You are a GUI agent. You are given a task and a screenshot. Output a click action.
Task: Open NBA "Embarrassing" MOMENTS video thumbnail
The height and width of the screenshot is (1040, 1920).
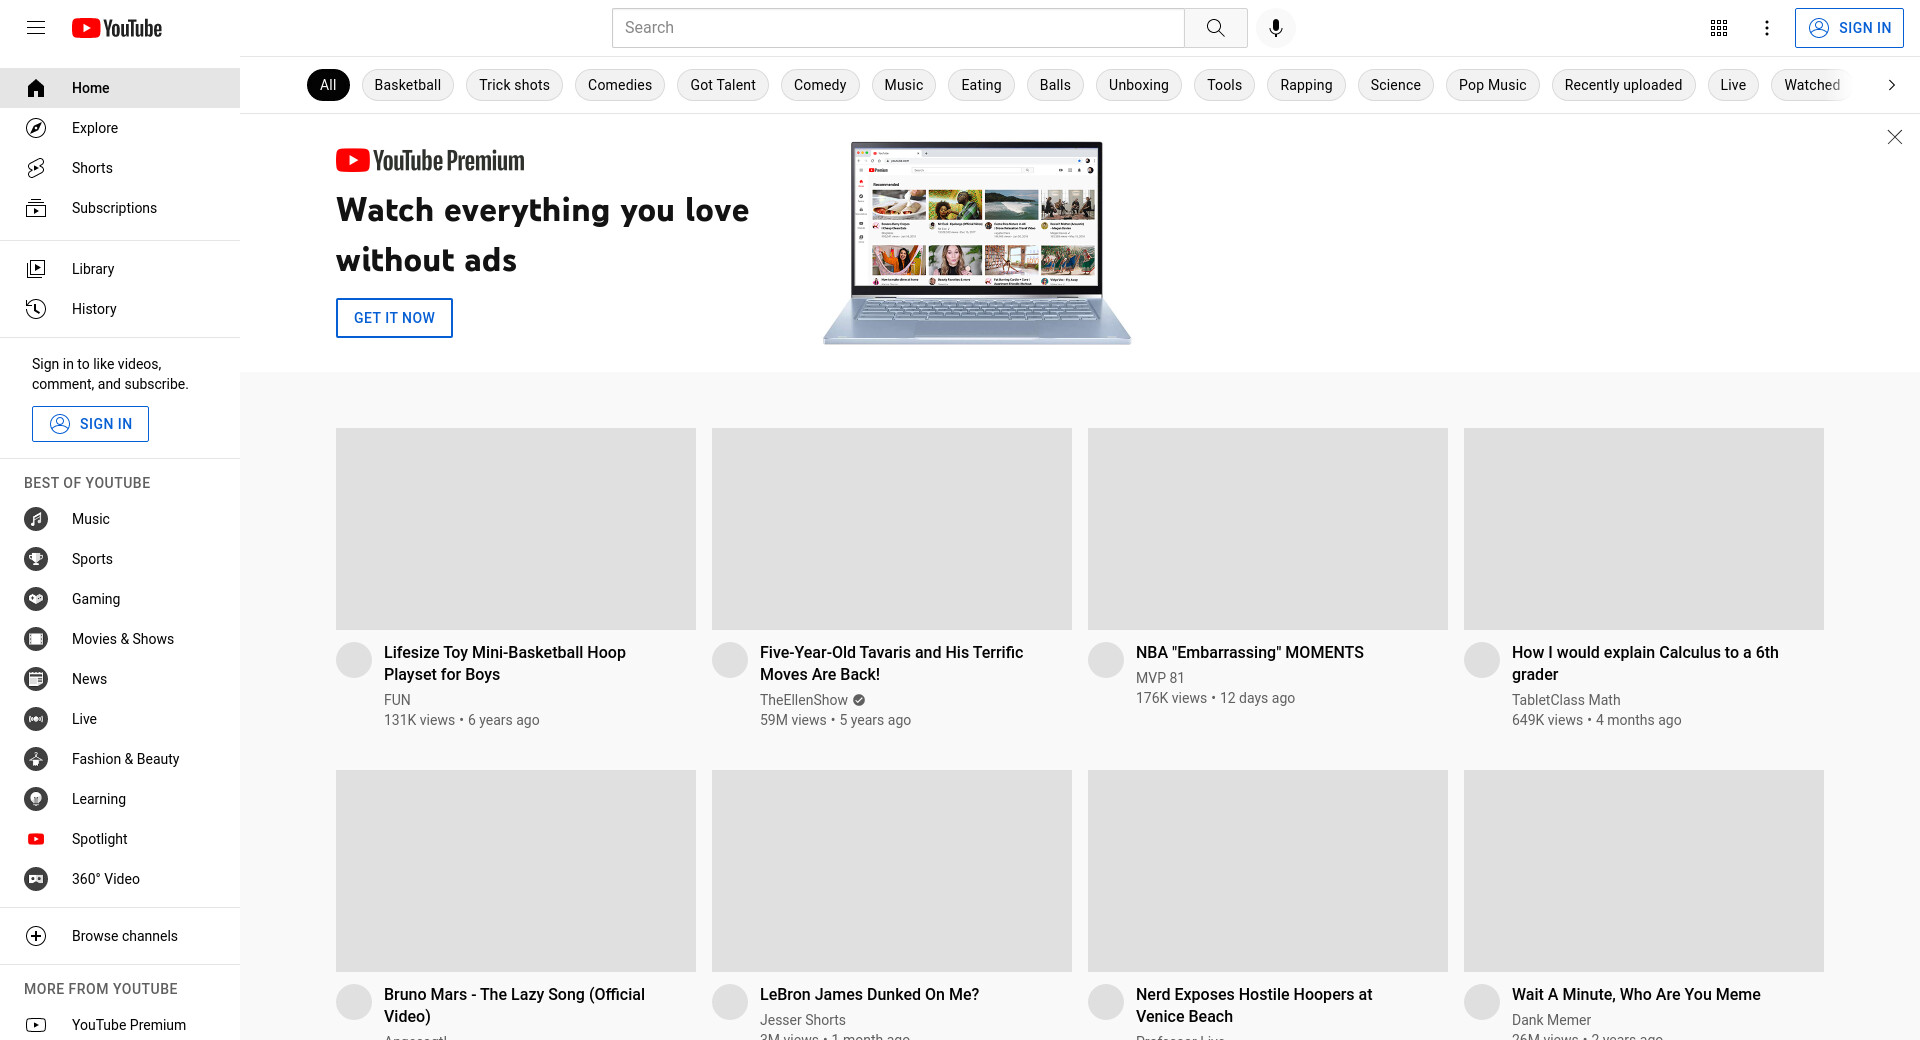point(1268,529)
